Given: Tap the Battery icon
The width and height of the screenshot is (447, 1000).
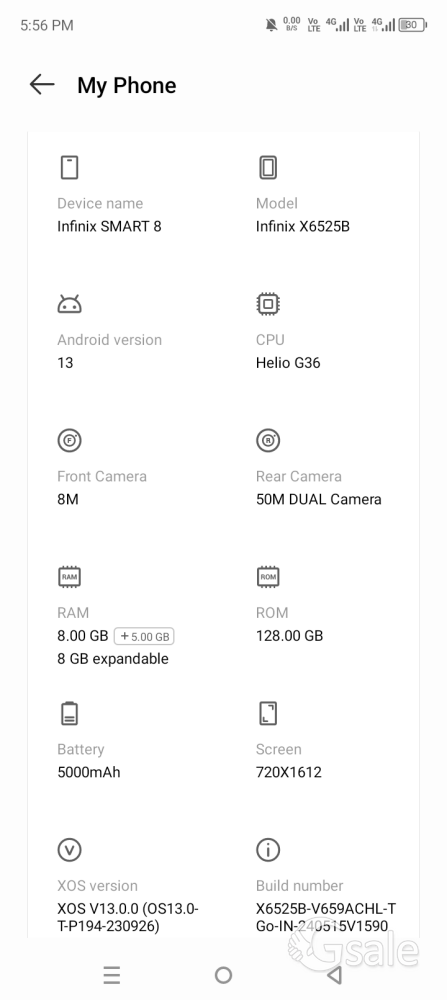Looking at the screenshot, I should pos(70,713).
